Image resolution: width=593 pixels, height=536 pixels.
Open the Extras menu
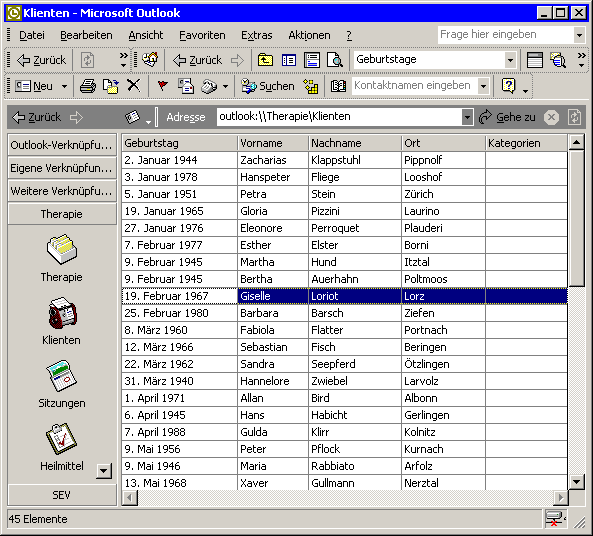tap(256, 35)
